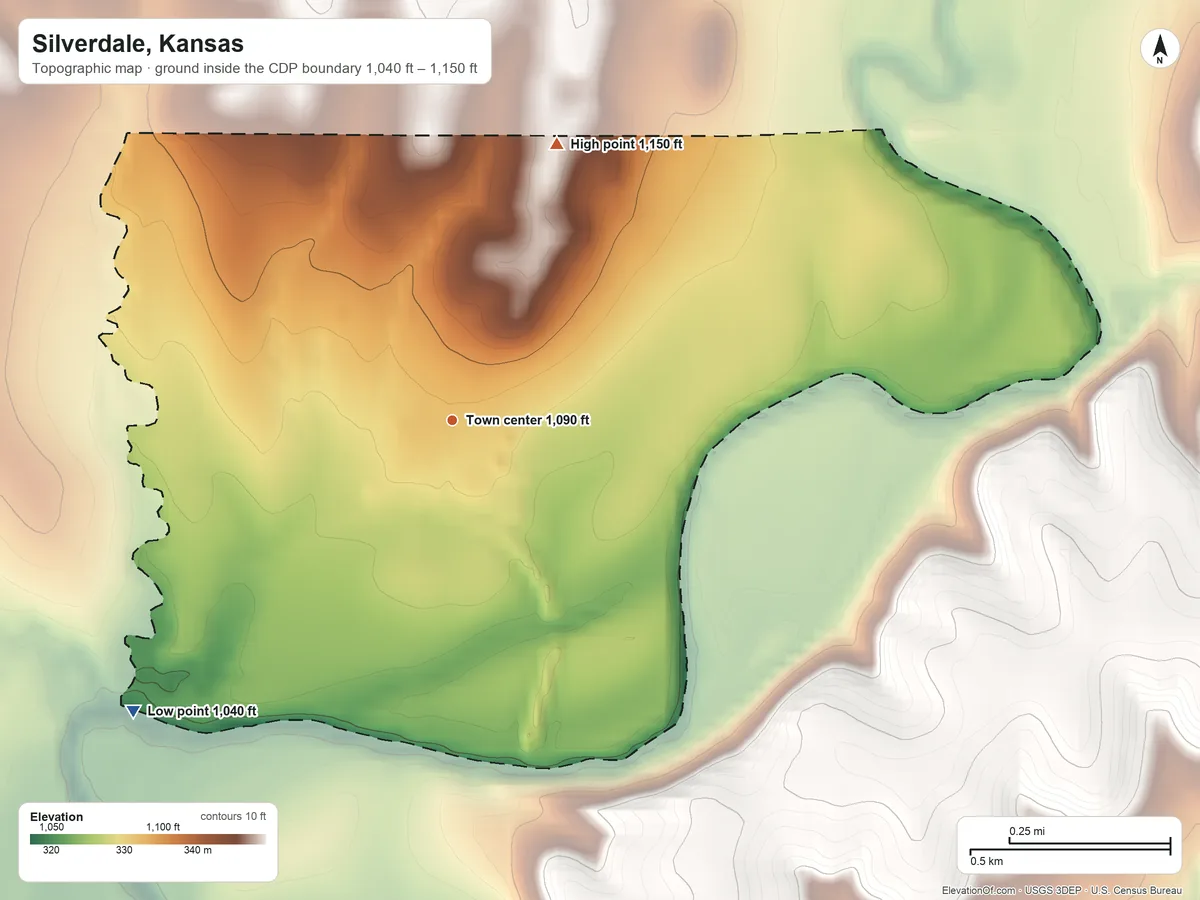Click the elevation color gradient bar

click(x=148, y=838)
